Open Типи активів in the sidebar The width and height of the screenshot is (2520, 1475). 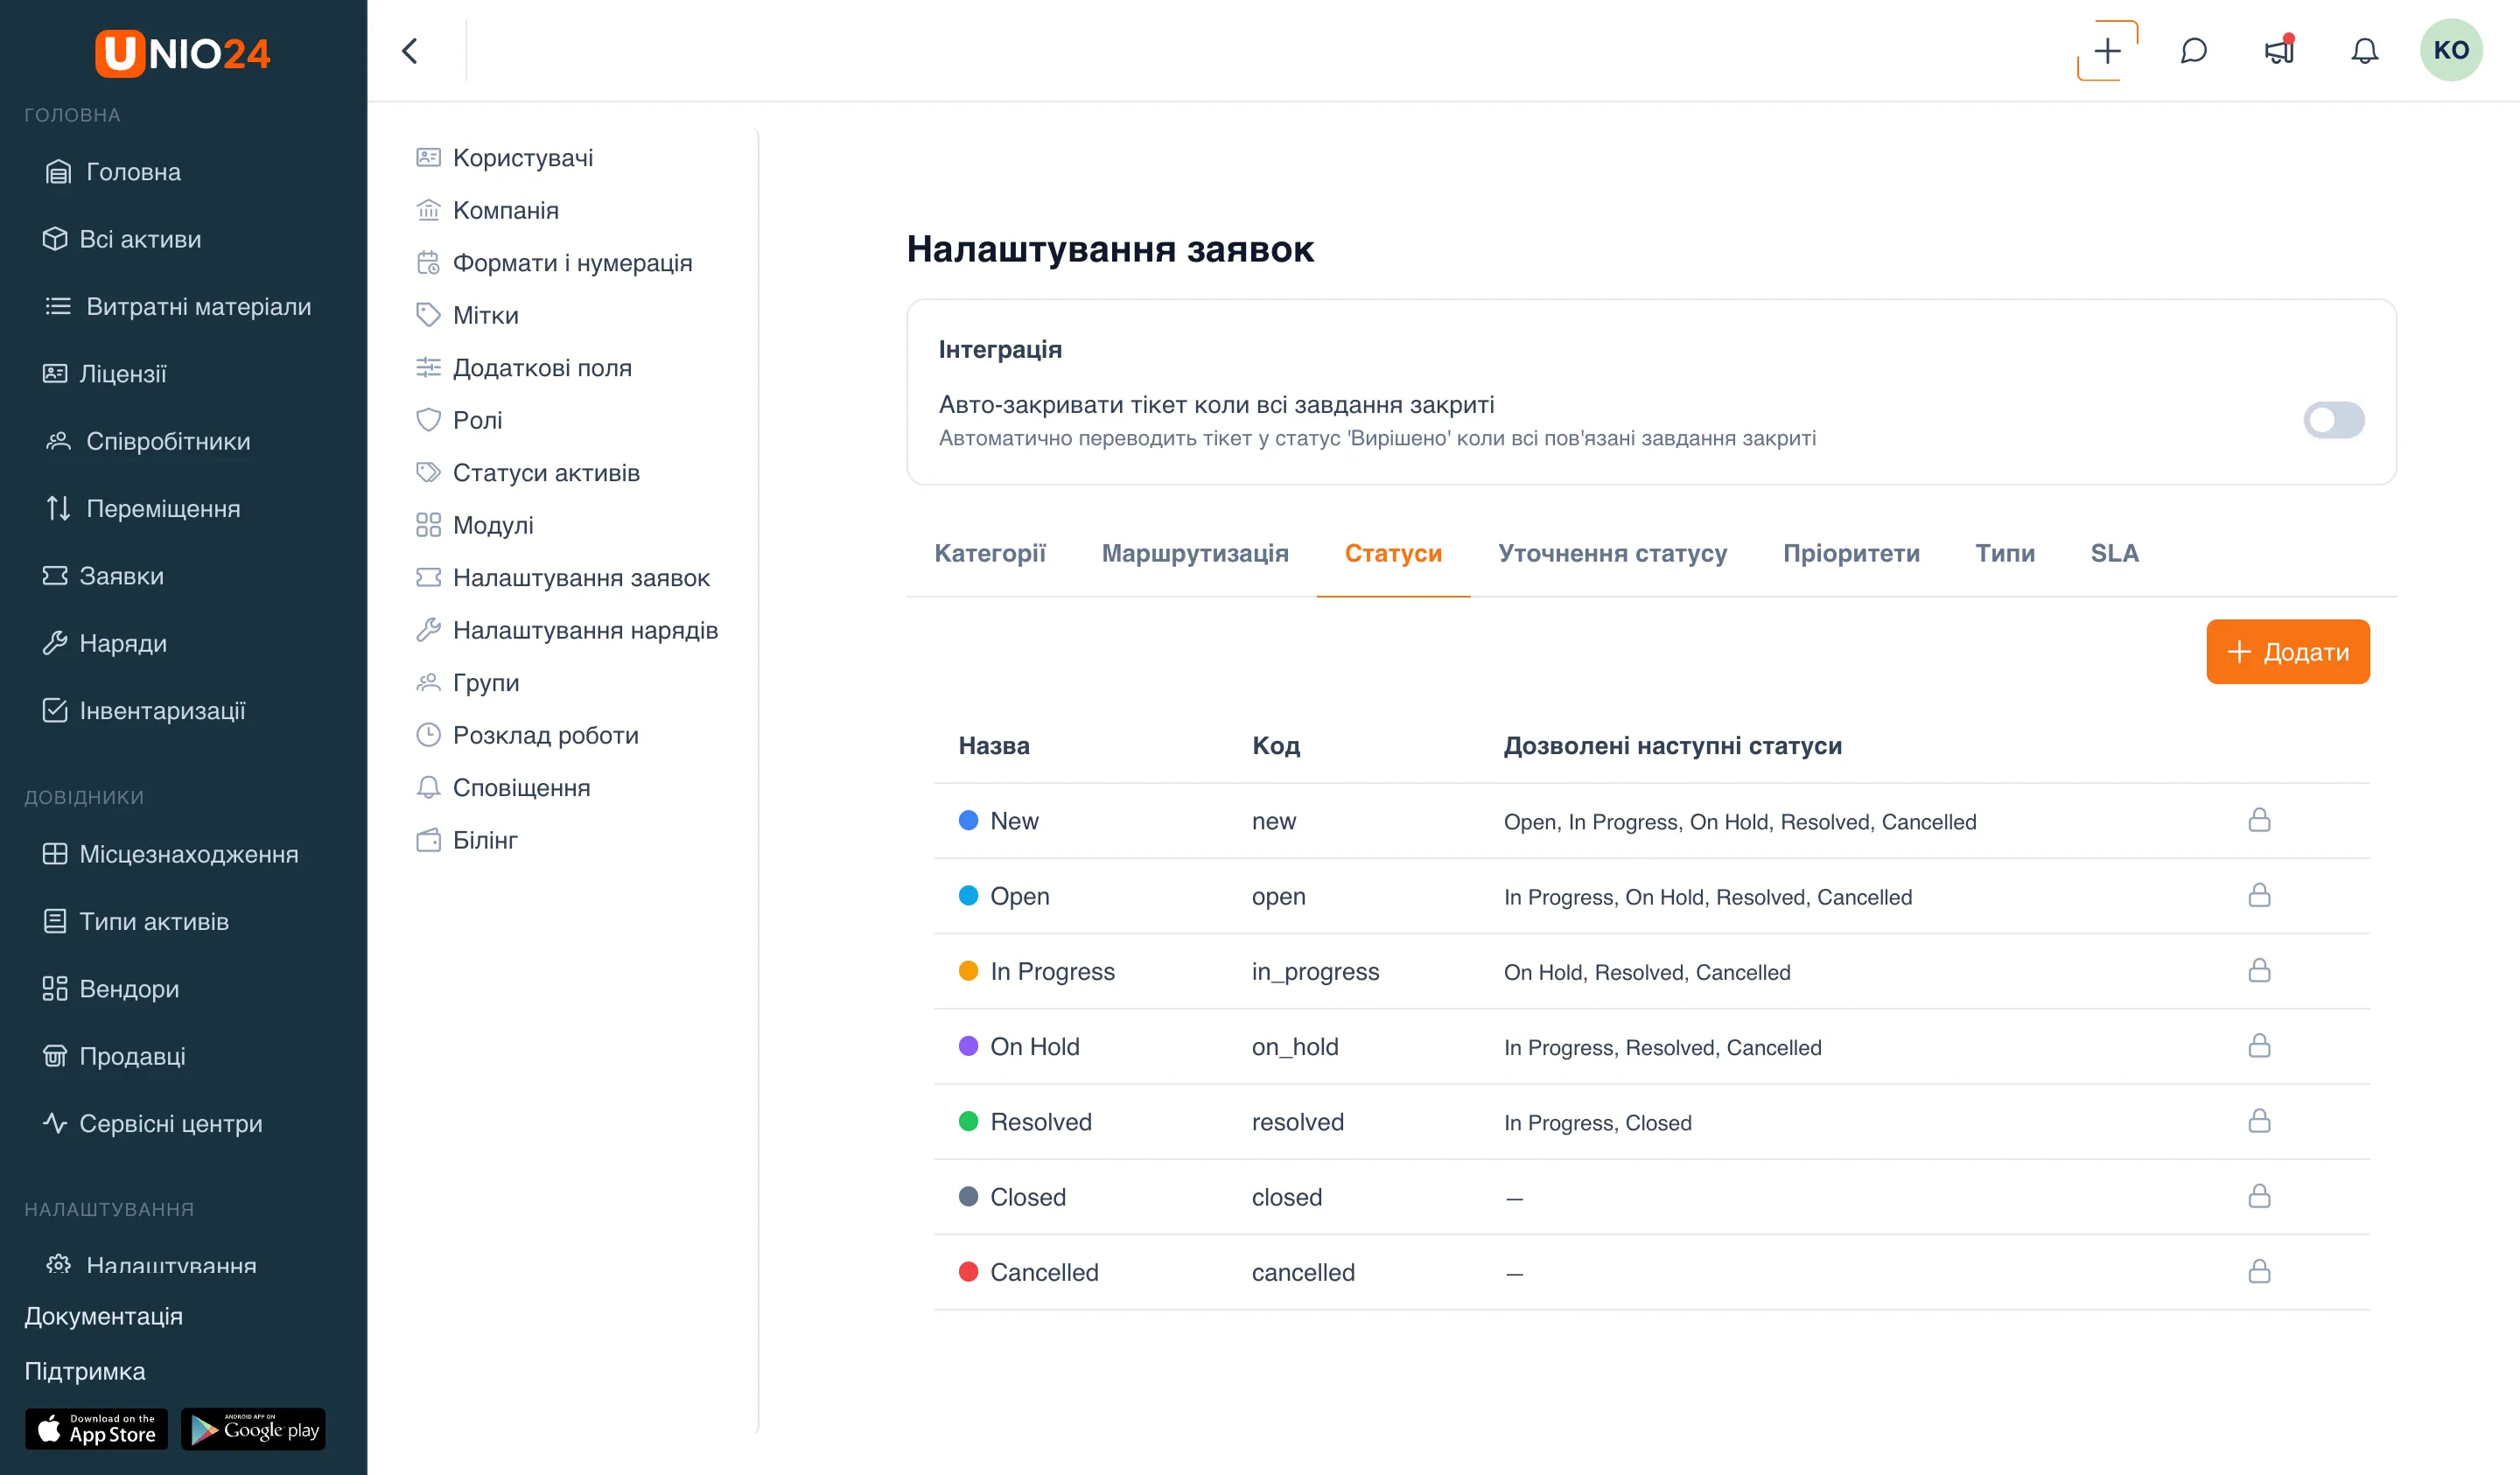pyautogui.click(x=135, y=922)
